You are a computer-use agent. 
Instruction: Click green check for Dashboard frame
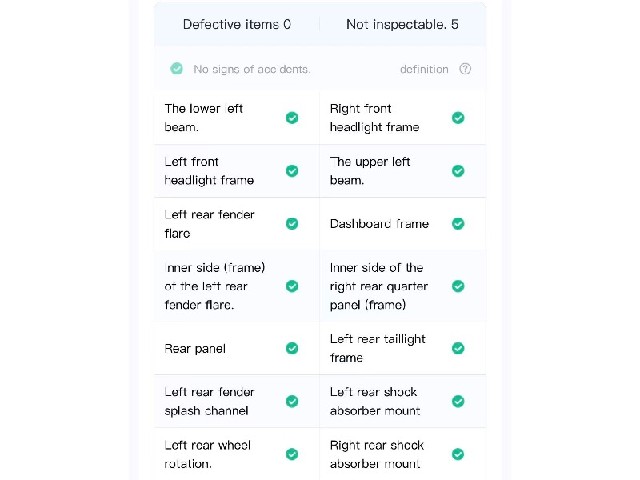[458, 224]
